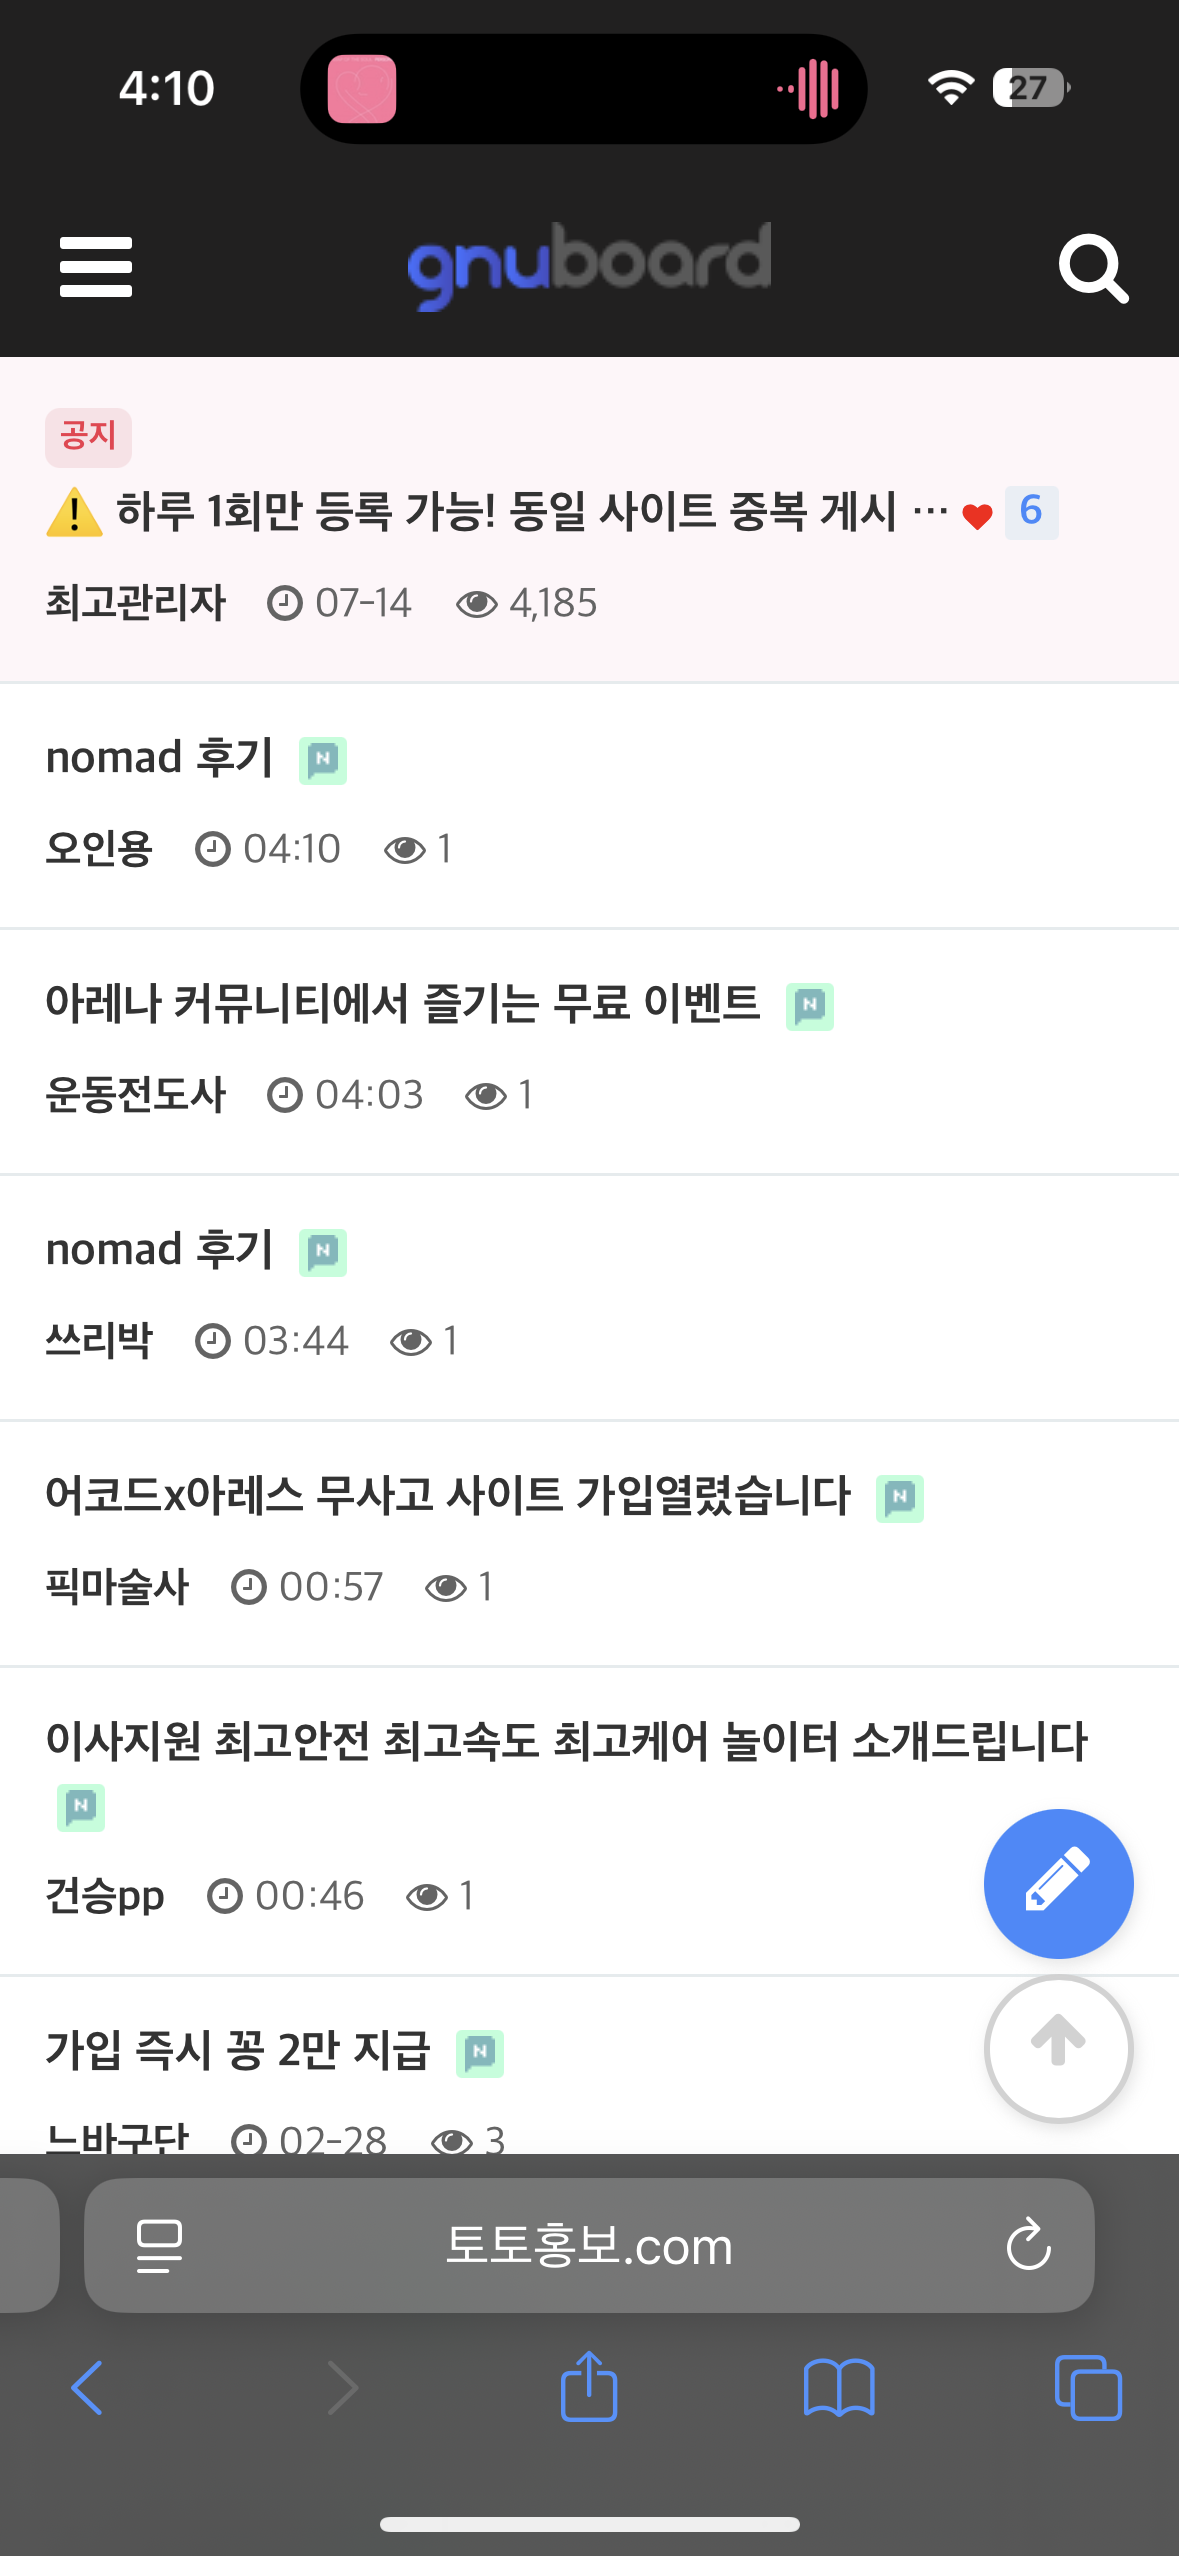Reload the page via refresh icon
This screenshot has height=2556, width=1179.
[1028, 2246]
